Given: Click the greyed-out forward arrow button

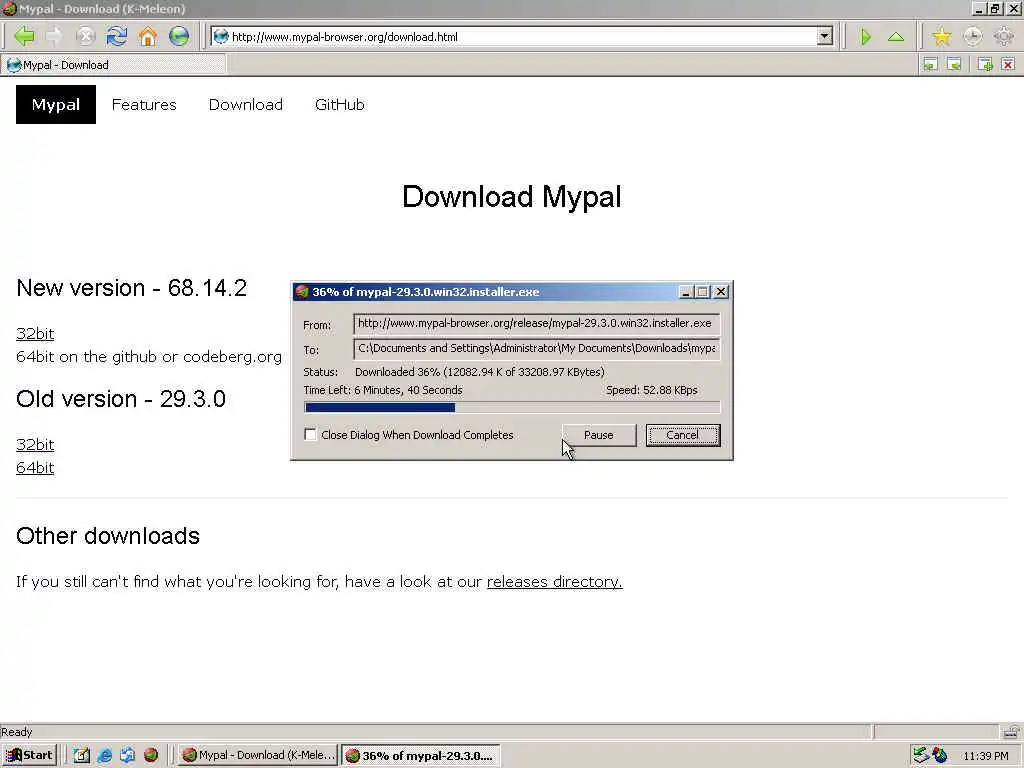Looking at the screenshot, I should click(x=55, y=37).
